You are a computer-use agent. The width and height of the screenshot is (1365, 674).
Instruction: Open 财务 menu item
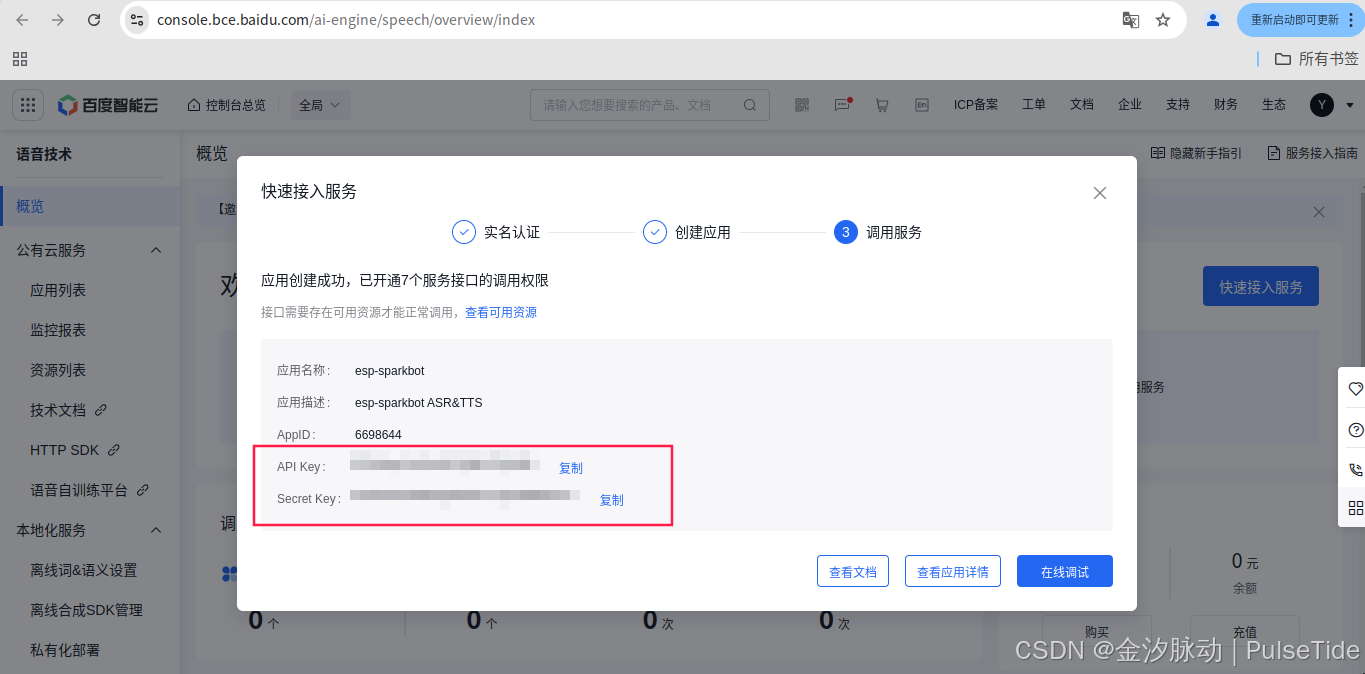pos(1226,105)
